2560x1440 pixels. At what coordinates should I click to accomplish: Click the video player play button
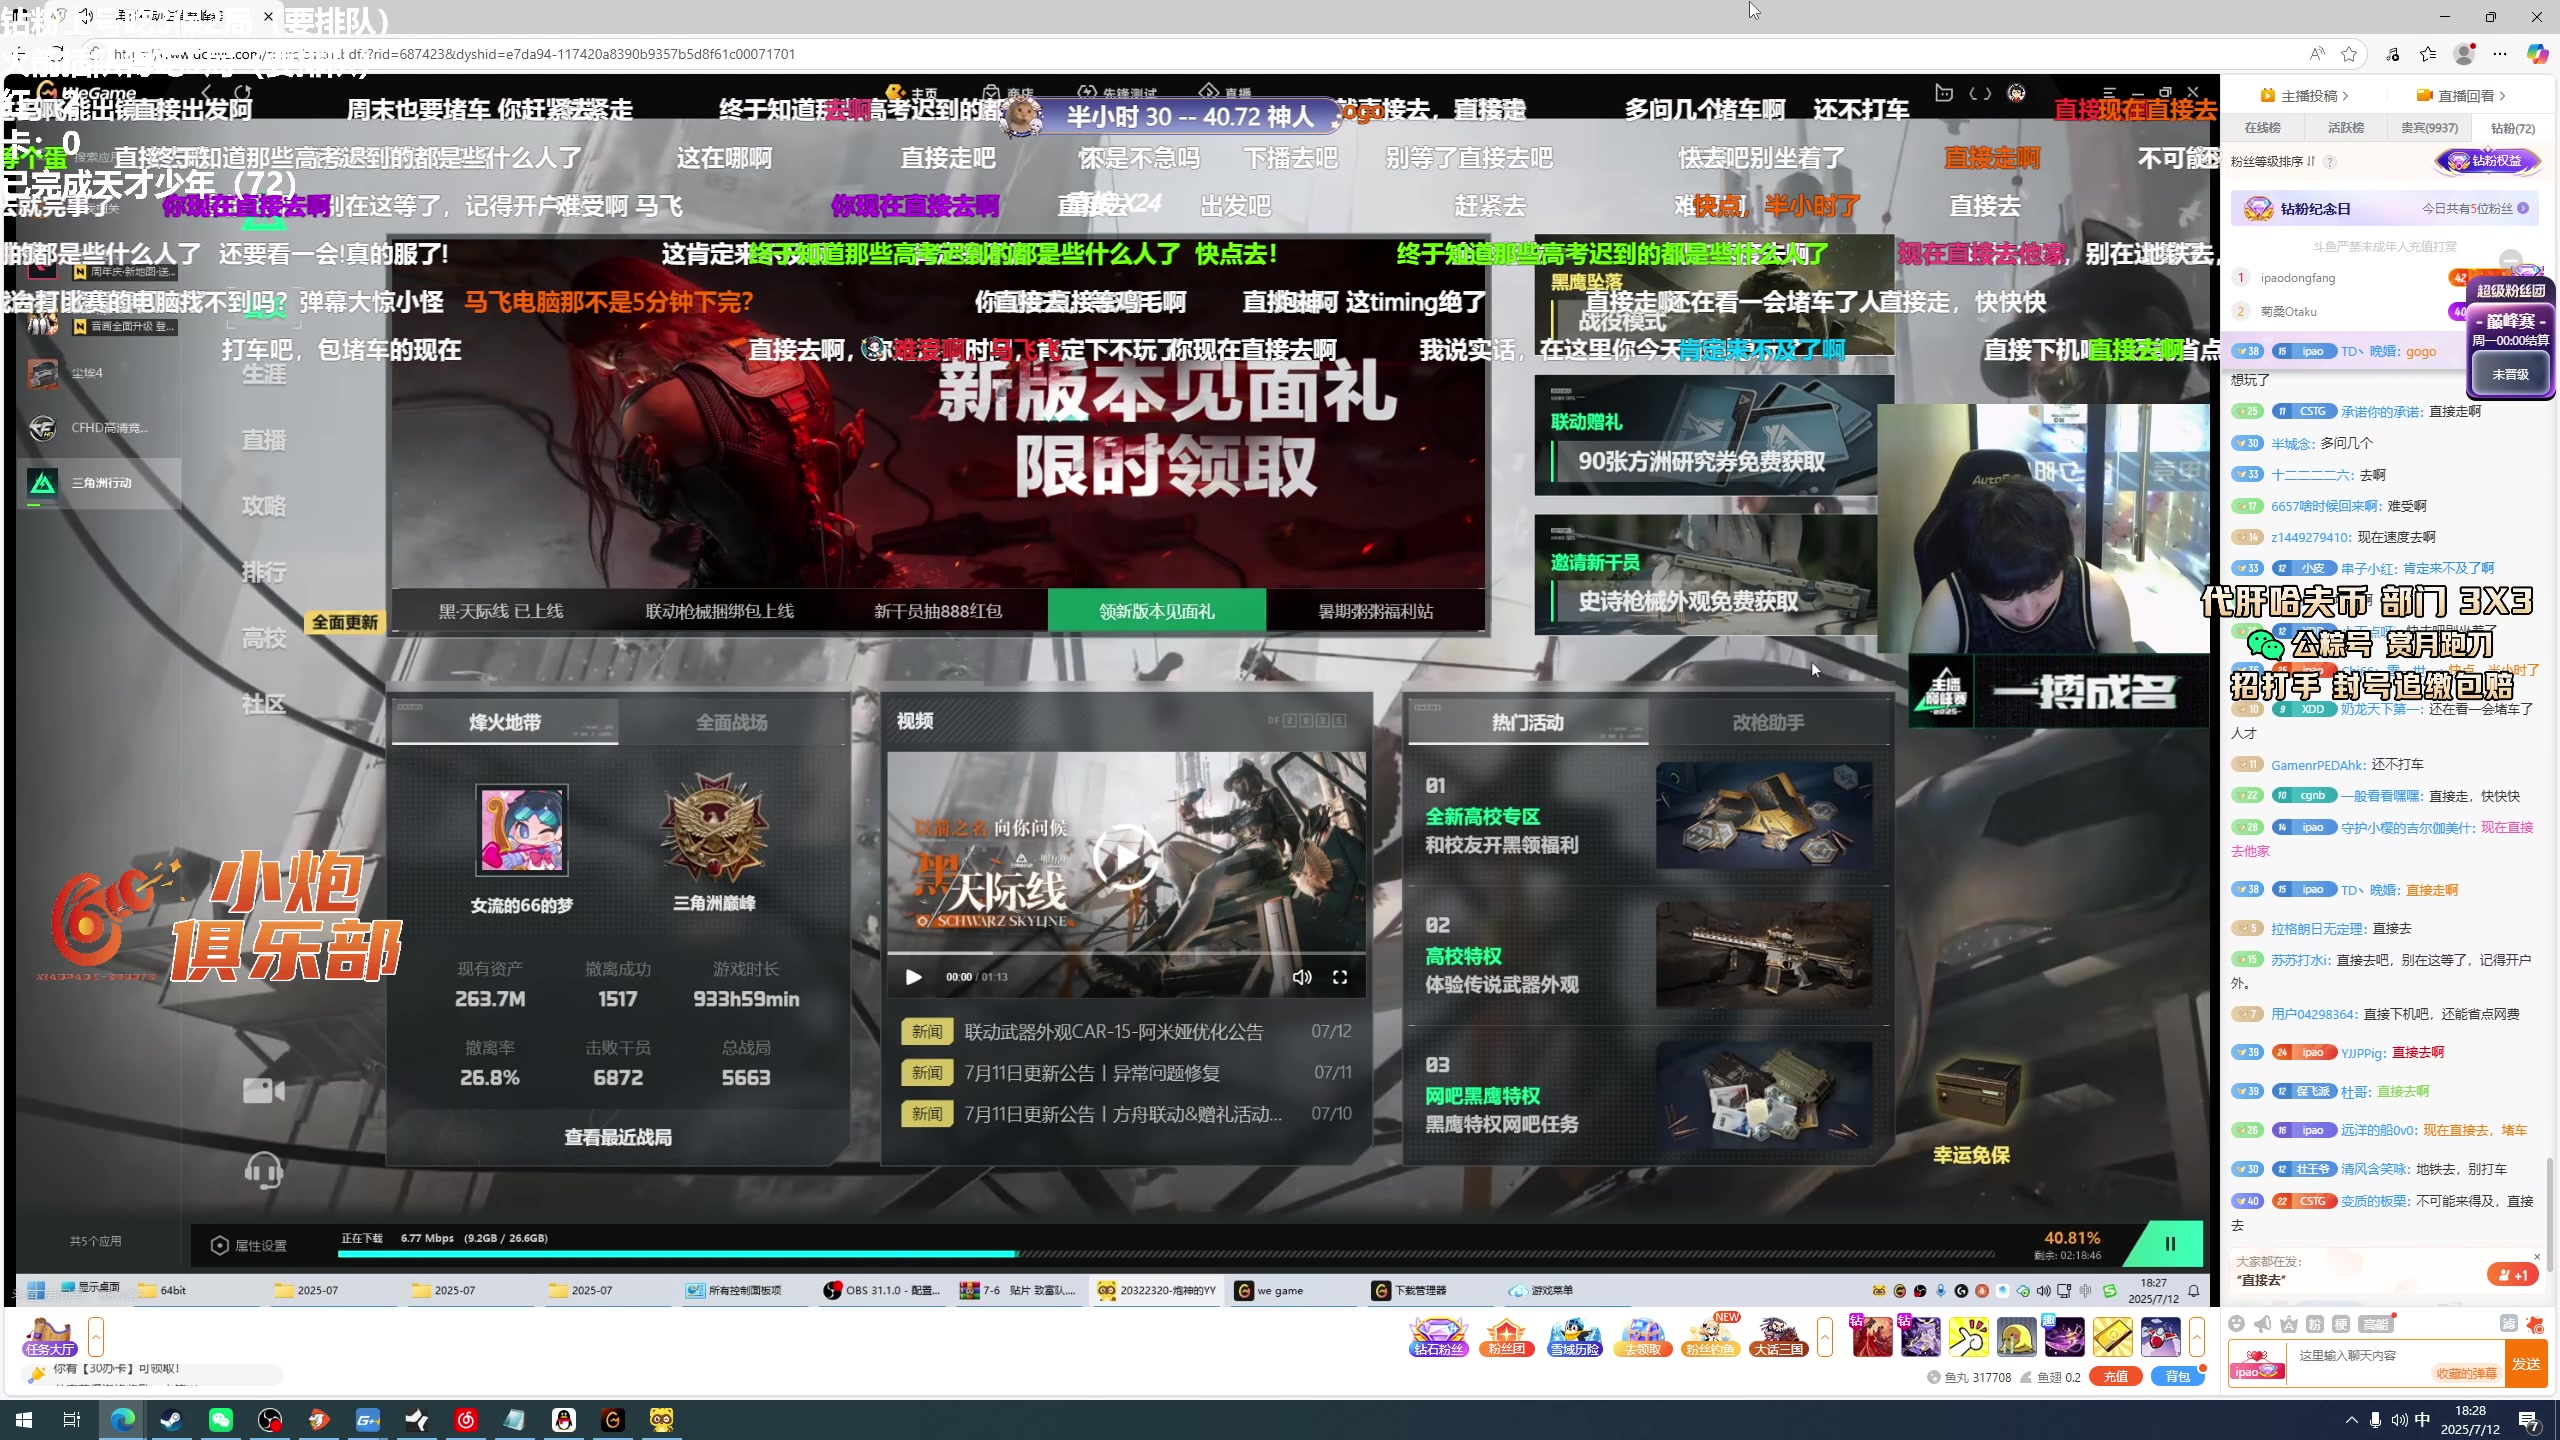click(913, 977)
